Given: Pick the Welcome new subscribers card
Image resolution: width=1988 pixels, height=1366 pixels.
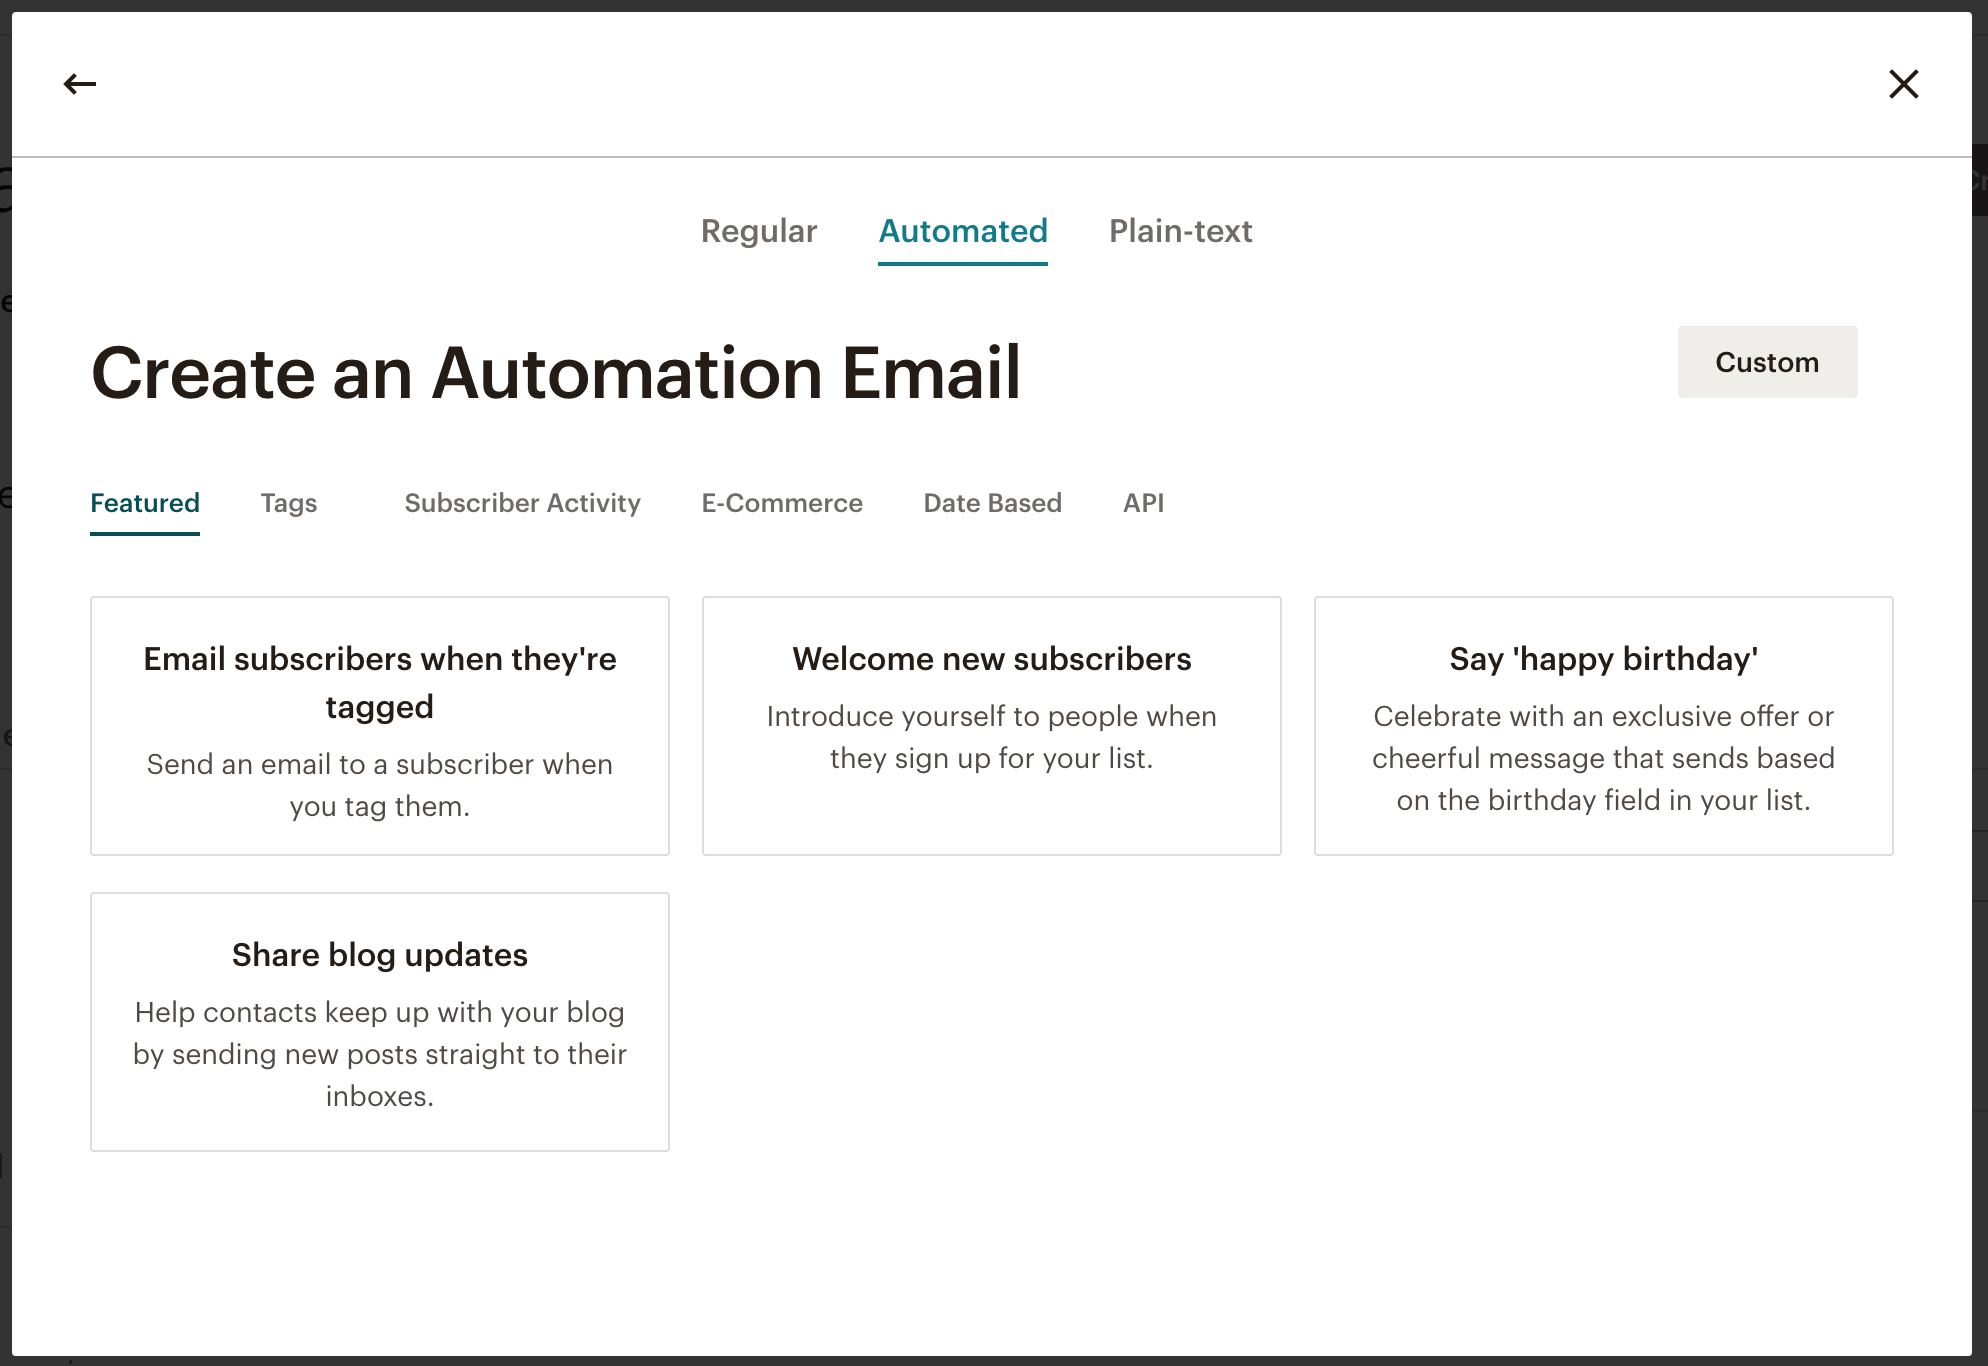Looking at the screenshot, I should (x=992, y=726).
